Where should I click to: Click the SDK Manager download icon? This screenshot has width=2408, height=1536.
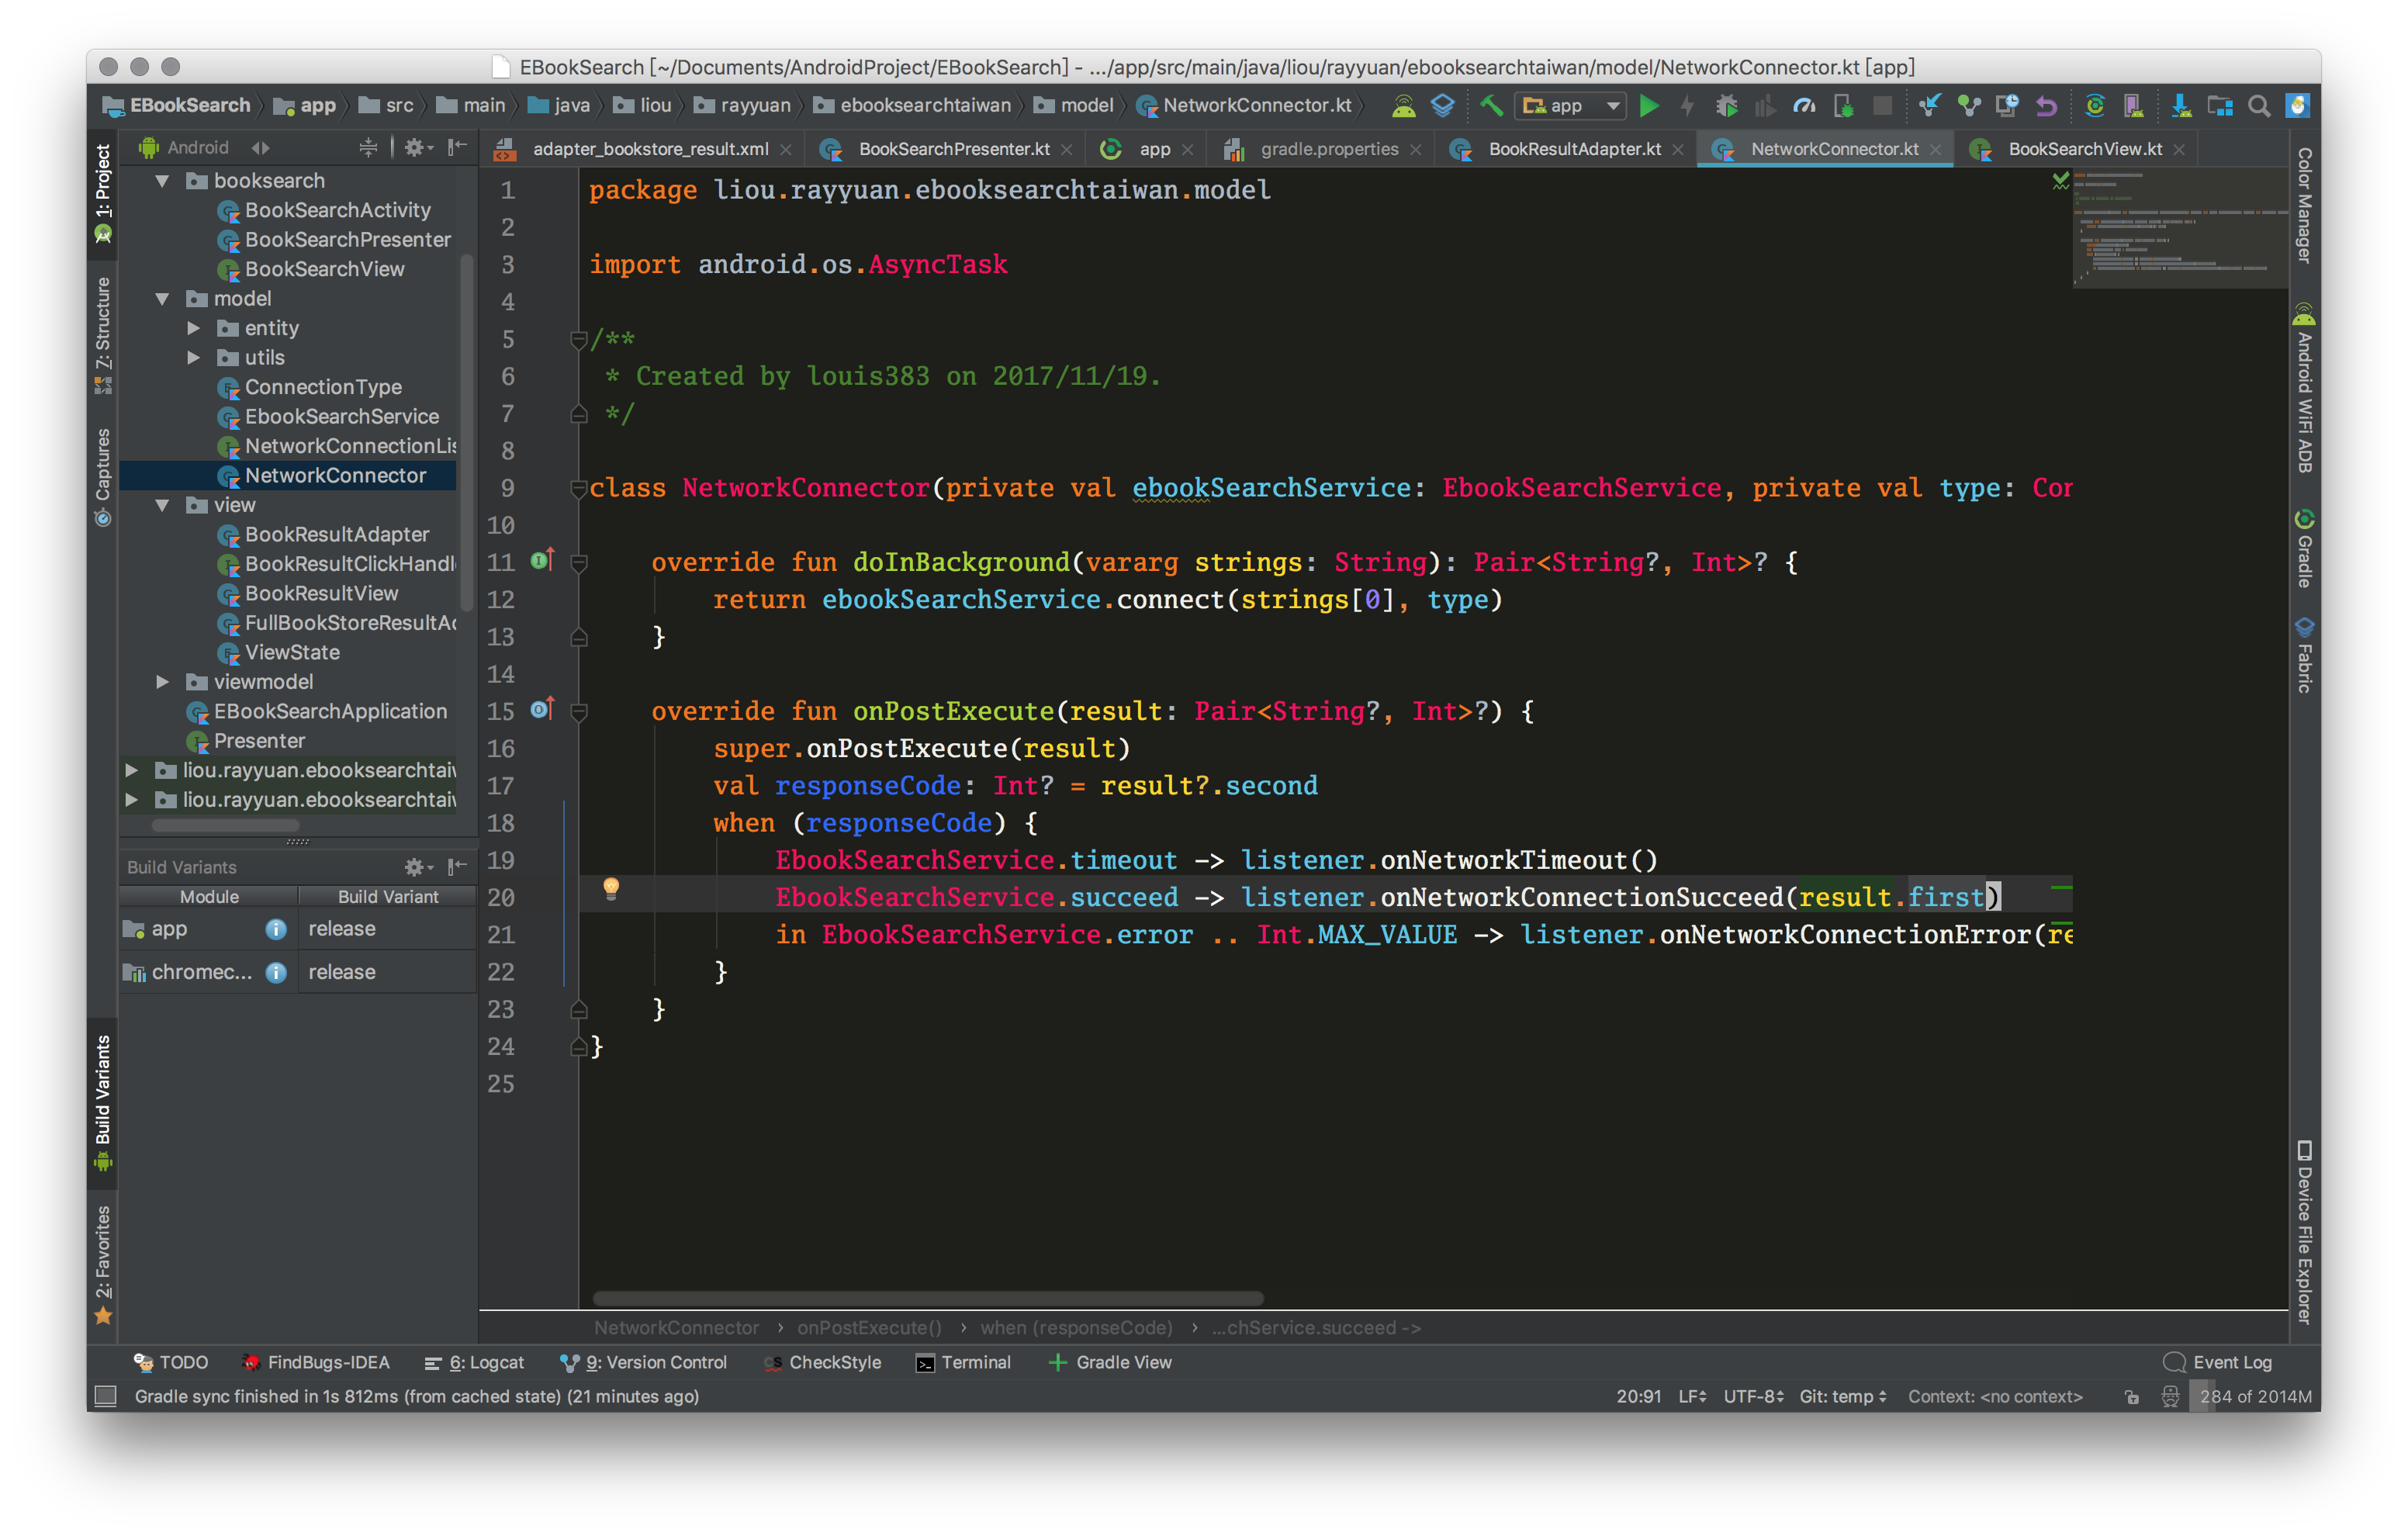(2180, 106)
